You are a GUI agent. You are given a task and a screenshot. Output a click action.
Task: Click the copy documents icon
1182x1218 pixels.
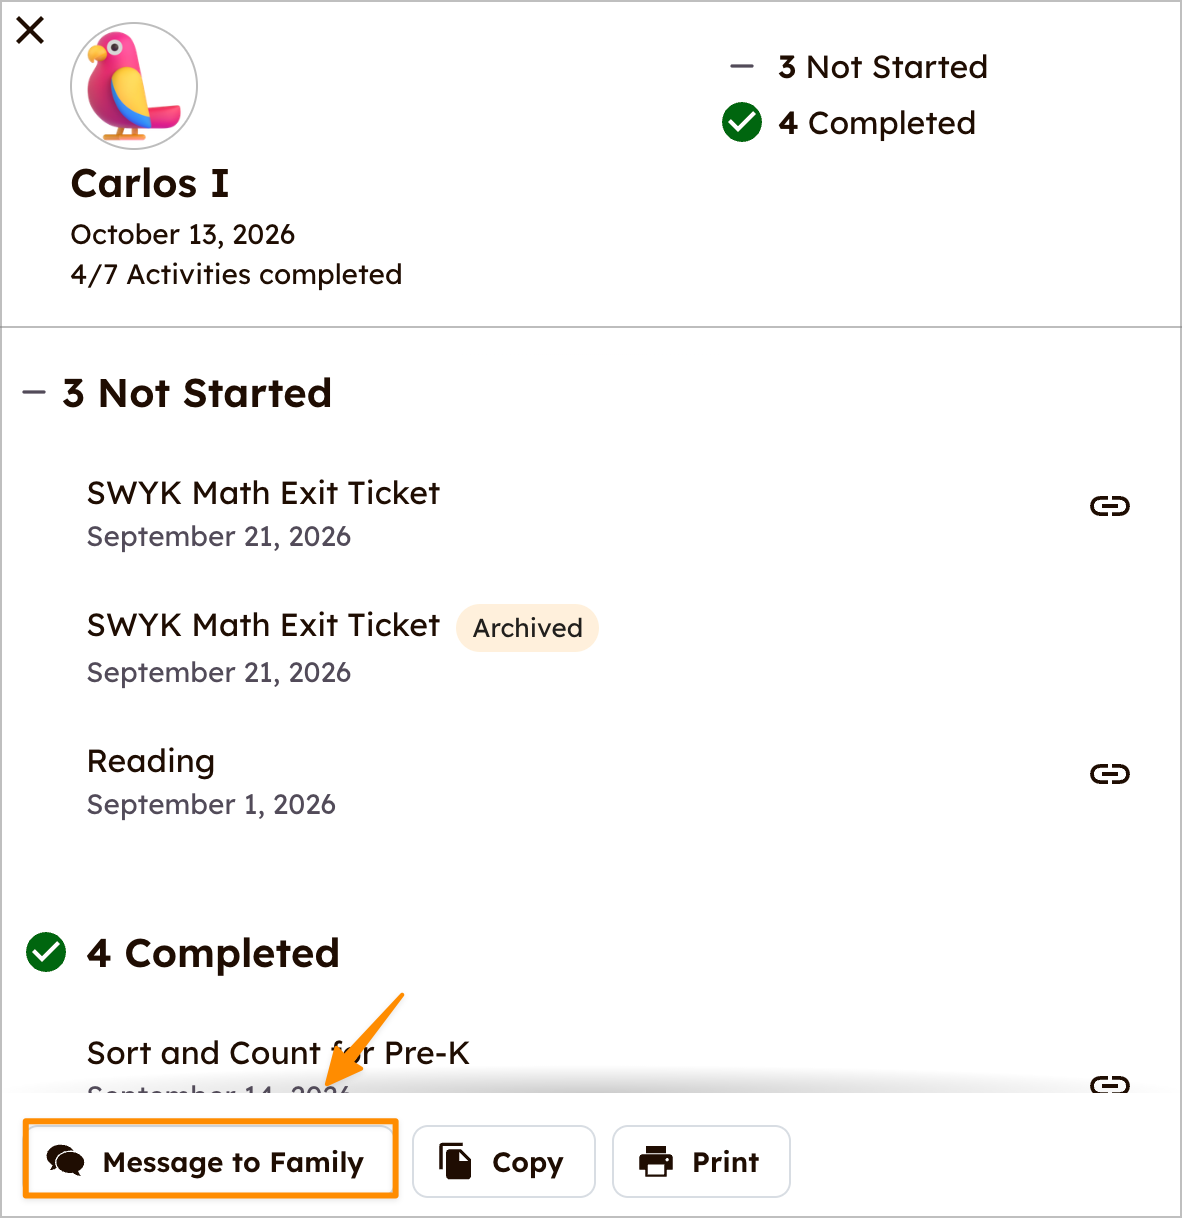[455, 1161]
